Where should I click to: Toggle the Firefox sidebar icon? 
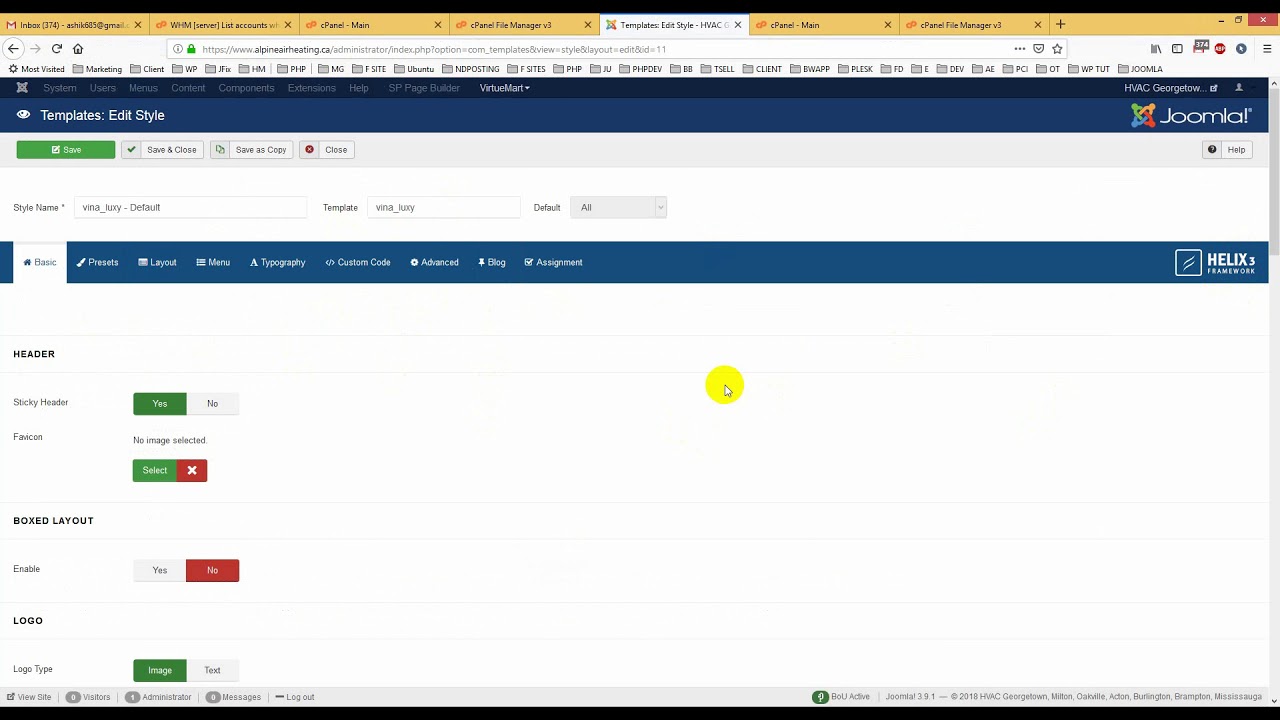coord(1177,48)
